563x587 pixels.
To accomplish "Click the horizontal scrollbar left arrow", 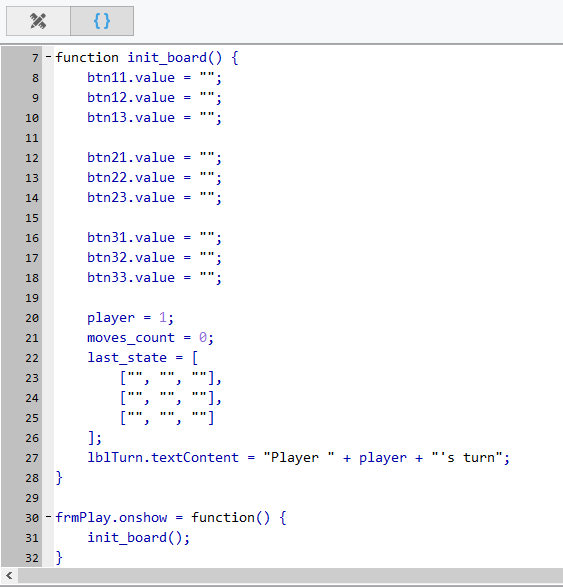I will pyautogui.click(x=9, y=575).
